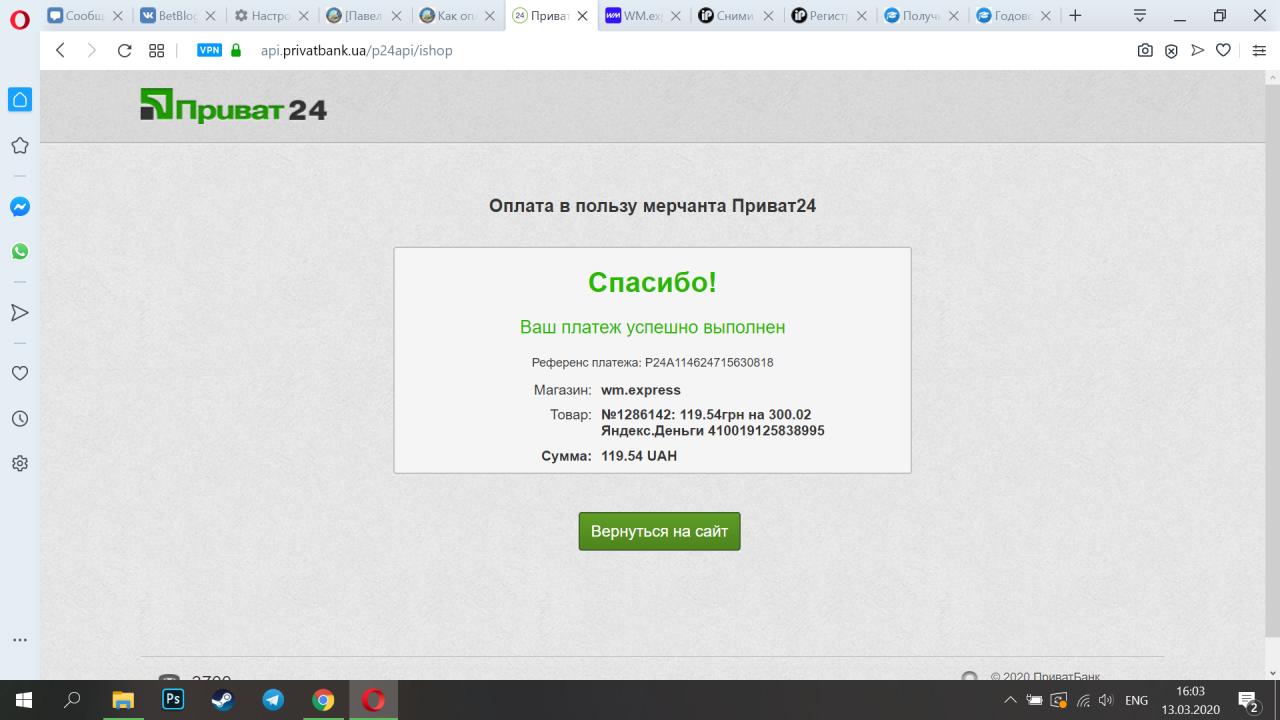This screenshot has width=1280, height=720.
Task: Open the Windows Start menu
Action: [23, 700]
